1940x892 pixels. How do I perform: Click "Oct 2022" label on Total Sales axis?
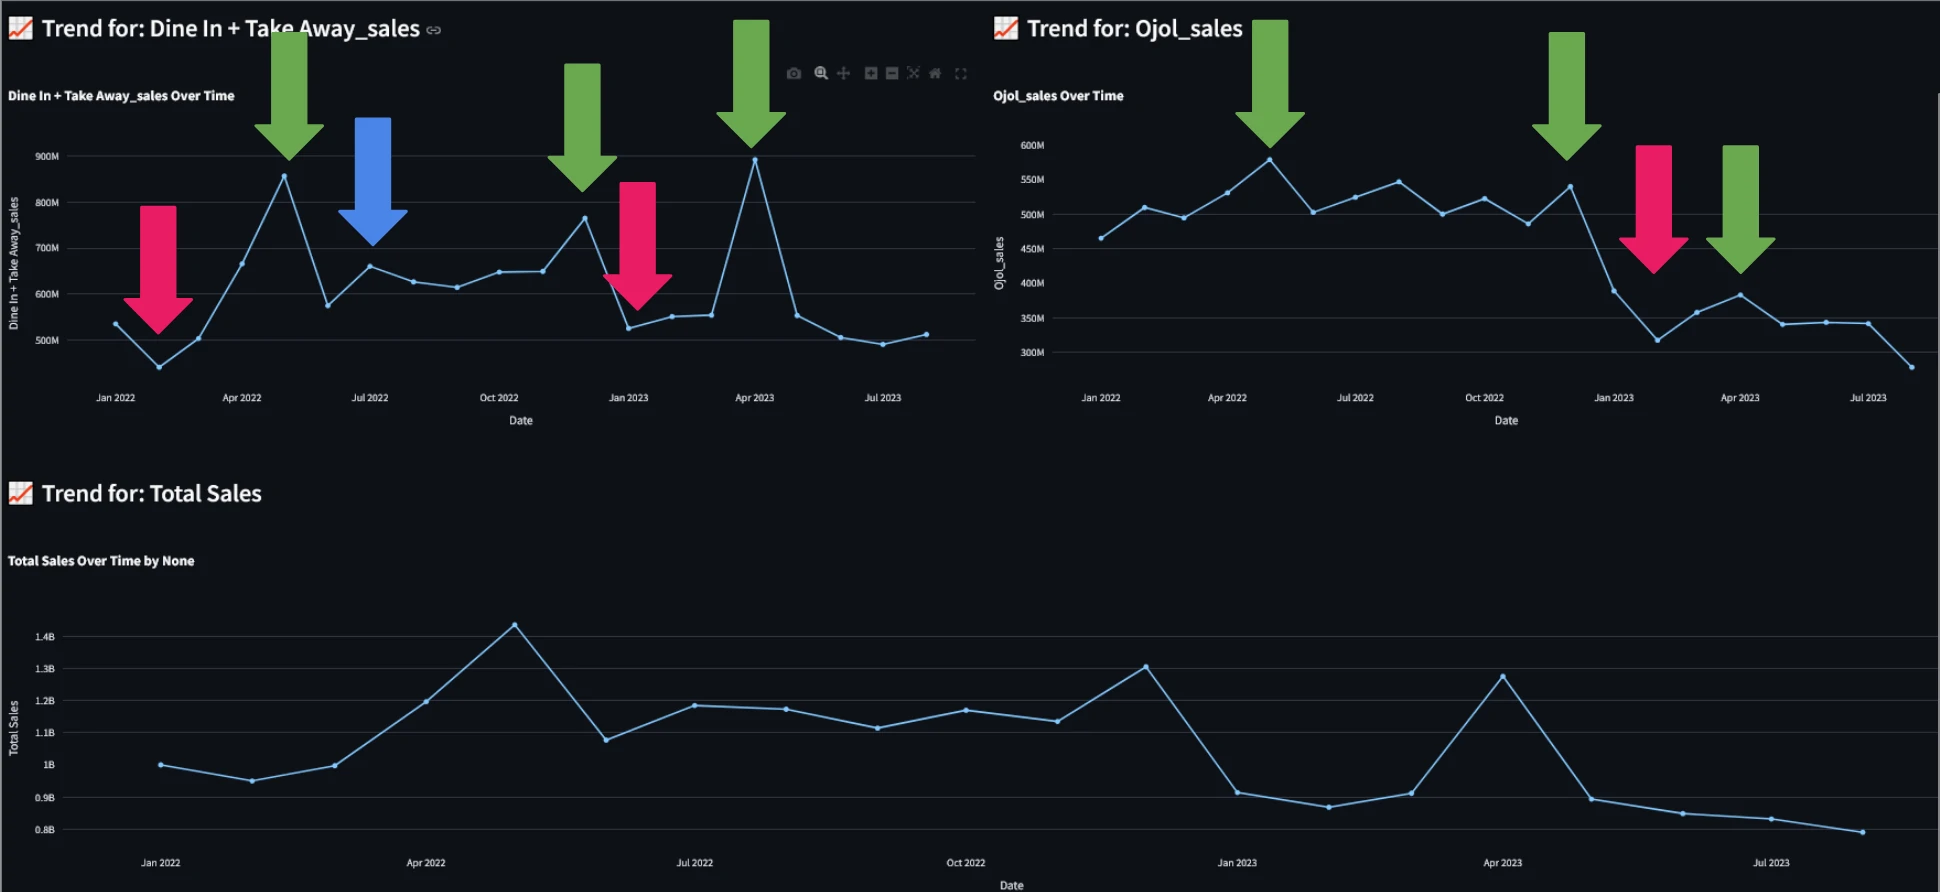click(x=965, y=862)
